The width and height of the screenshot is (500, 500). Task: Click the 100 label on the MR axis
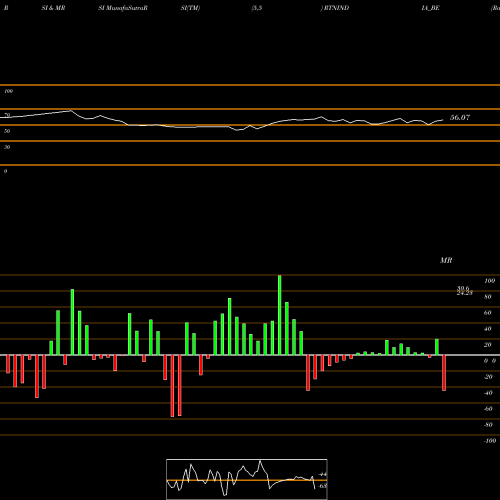tap(490, 281)
